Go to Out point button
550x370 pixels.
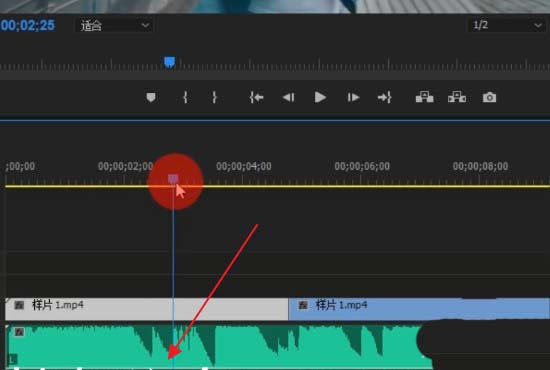click(384, 97)
